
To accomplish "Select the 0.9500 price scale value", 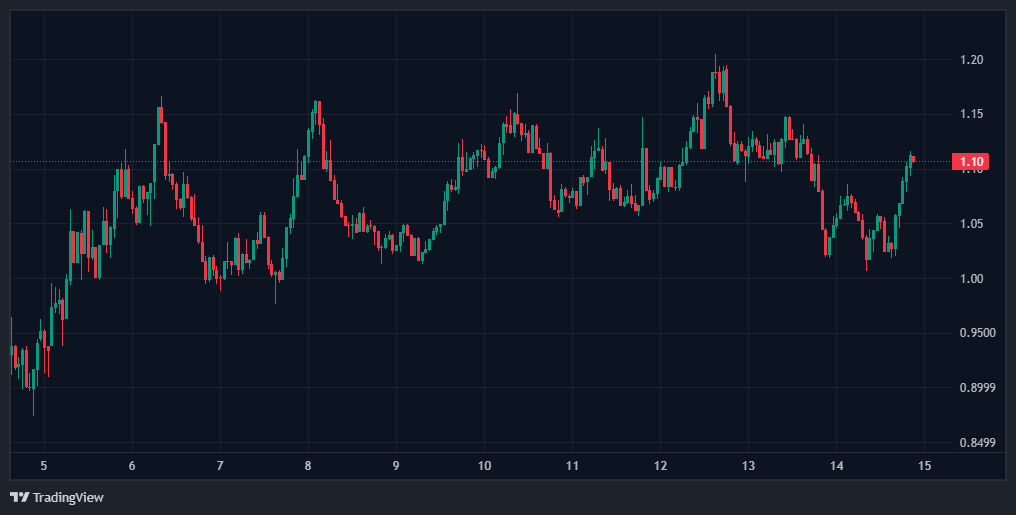I will point(975,333).
